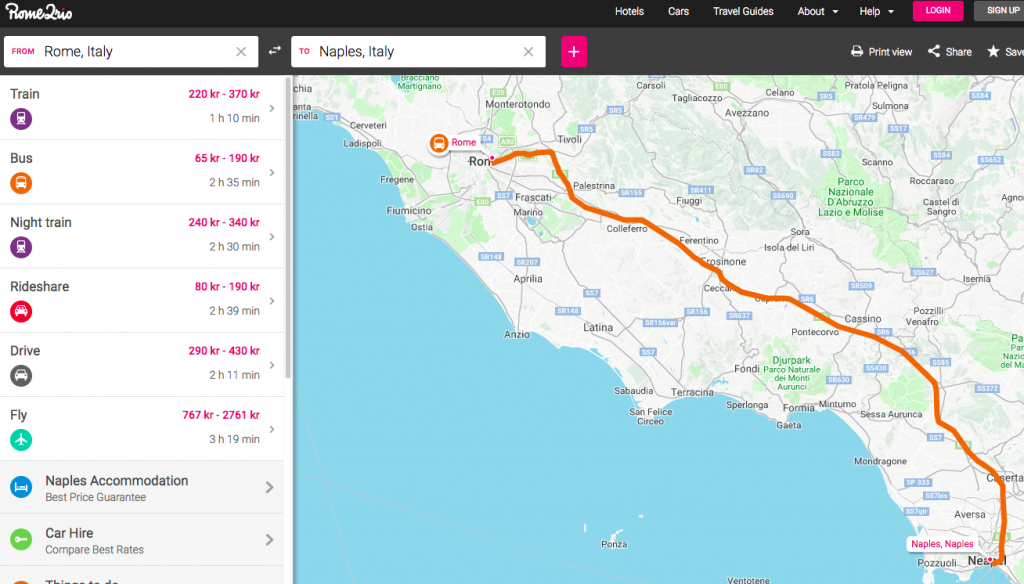Open Print view link
This screenshot has width=1024, height=584.
click(890, 52)
